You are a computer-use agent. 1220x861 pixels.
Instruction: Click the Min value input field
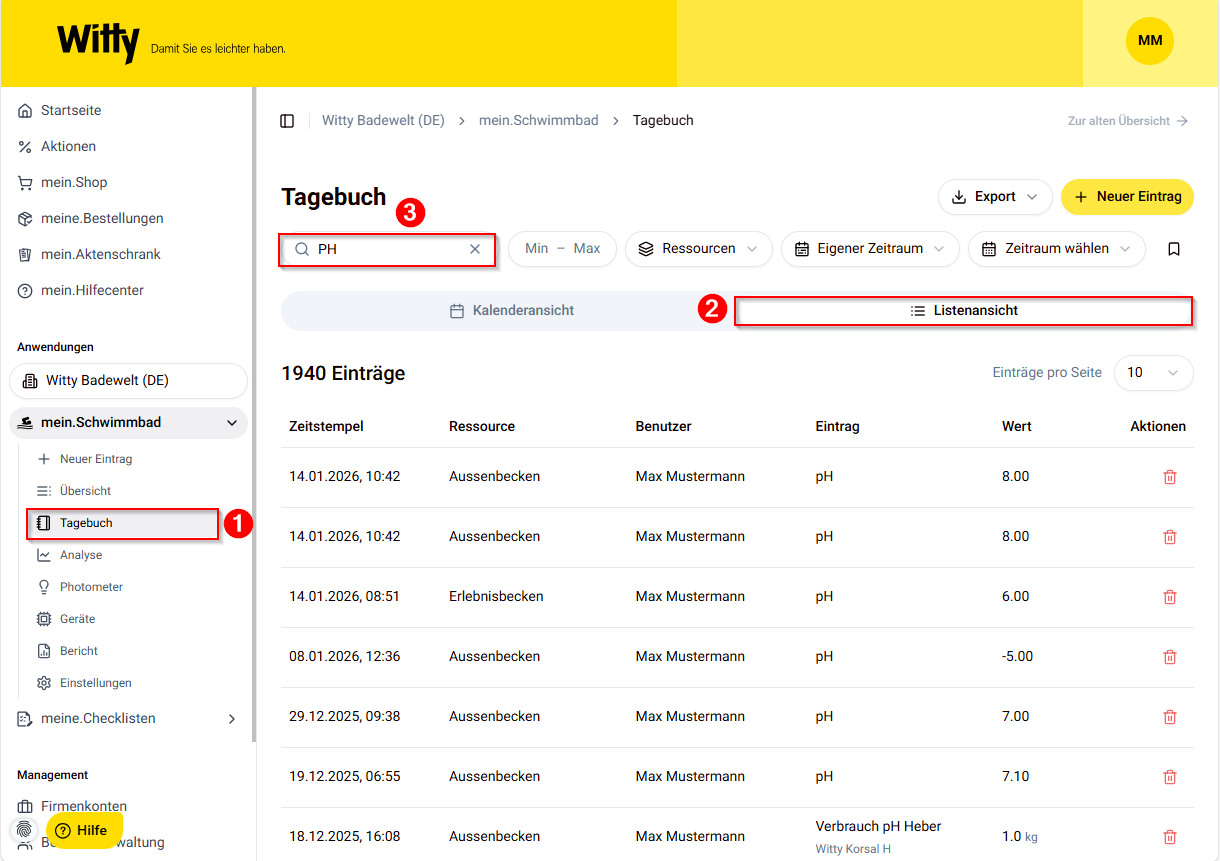tap(537, 249)
